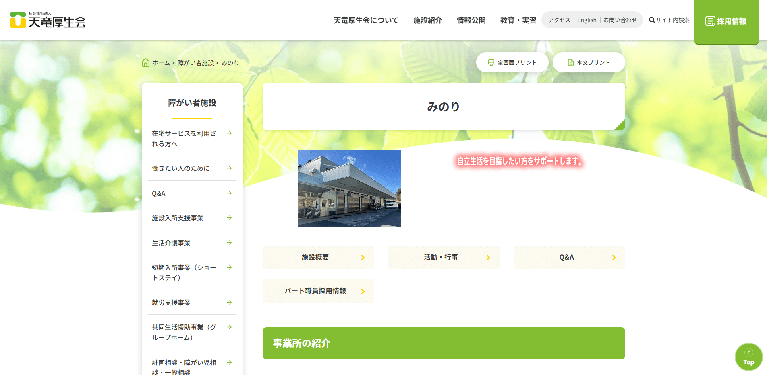Click the home icon in breadcrumb

coord(145,63)
